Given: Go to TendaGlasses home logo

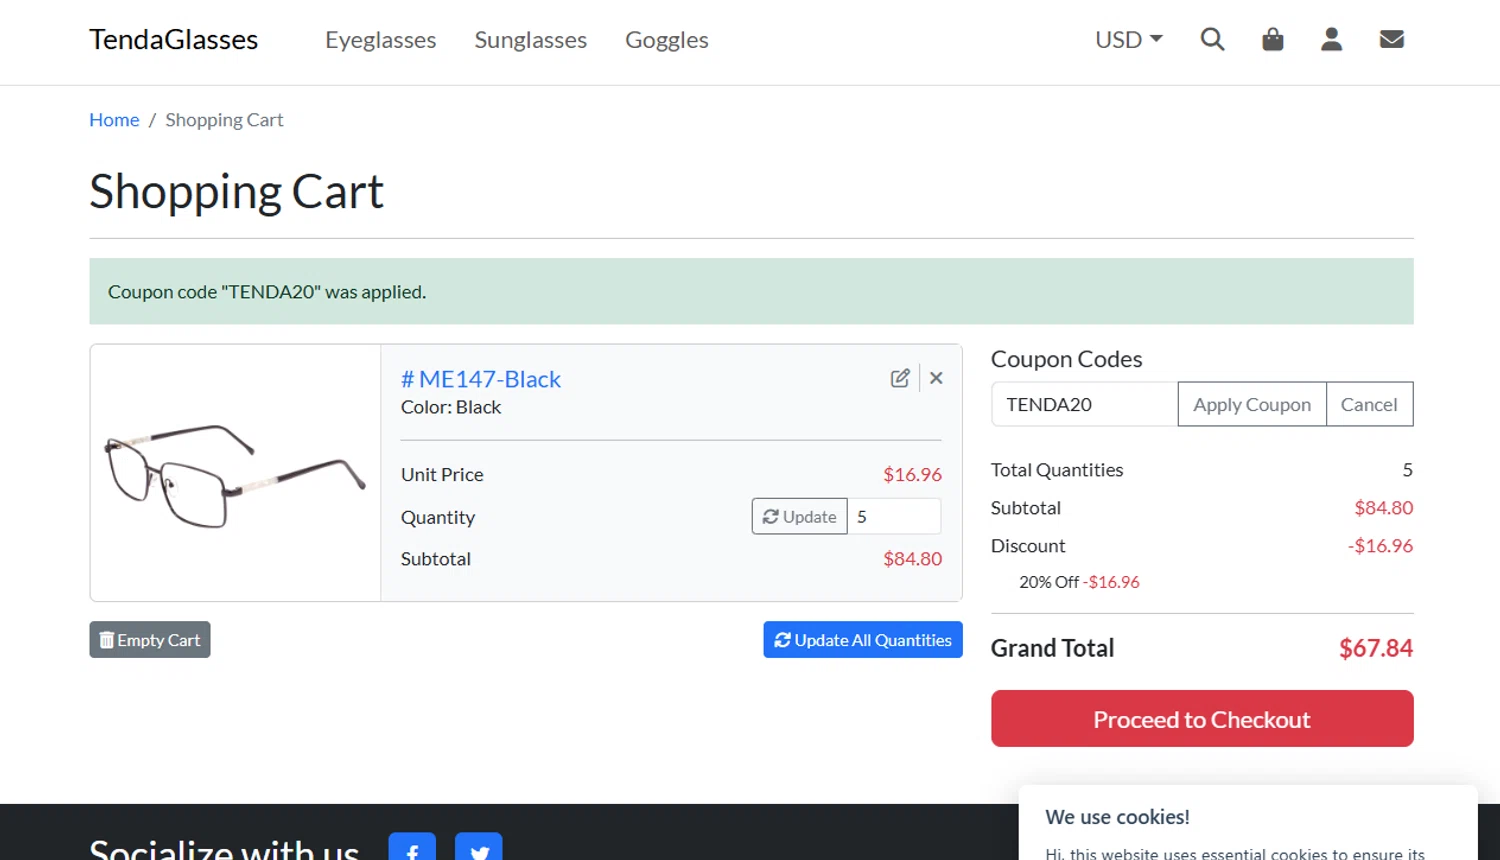Looking at the screenshot, I should (174, 40).
